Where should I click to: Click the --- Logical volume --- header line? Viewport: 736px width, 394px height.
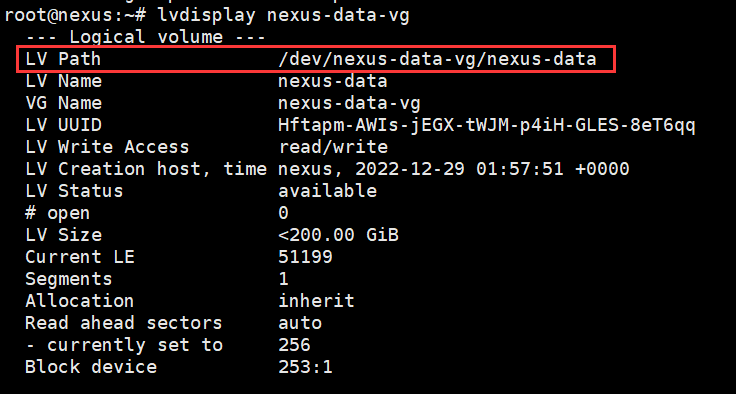(x=146, y=37)
